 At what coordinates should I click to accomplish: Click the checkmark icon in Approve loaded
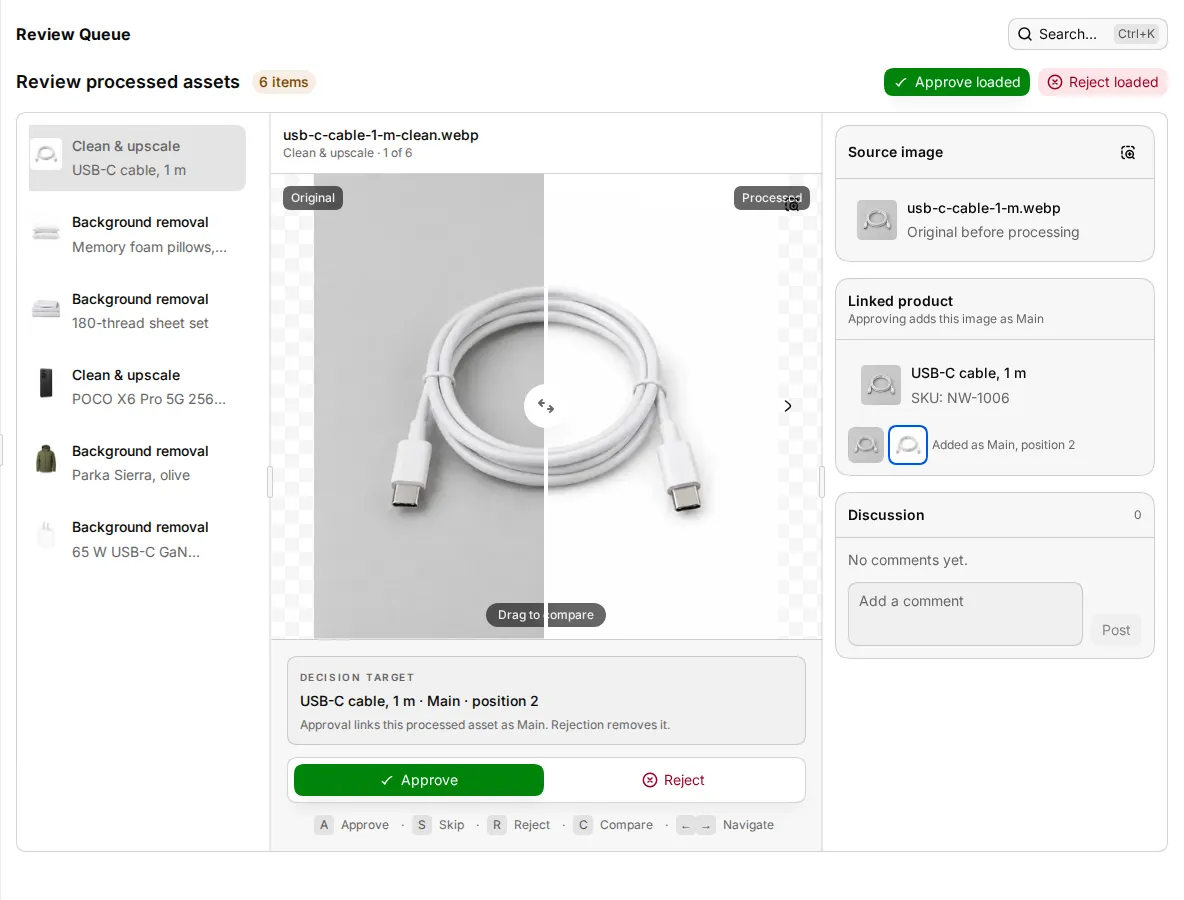(900, 82)
